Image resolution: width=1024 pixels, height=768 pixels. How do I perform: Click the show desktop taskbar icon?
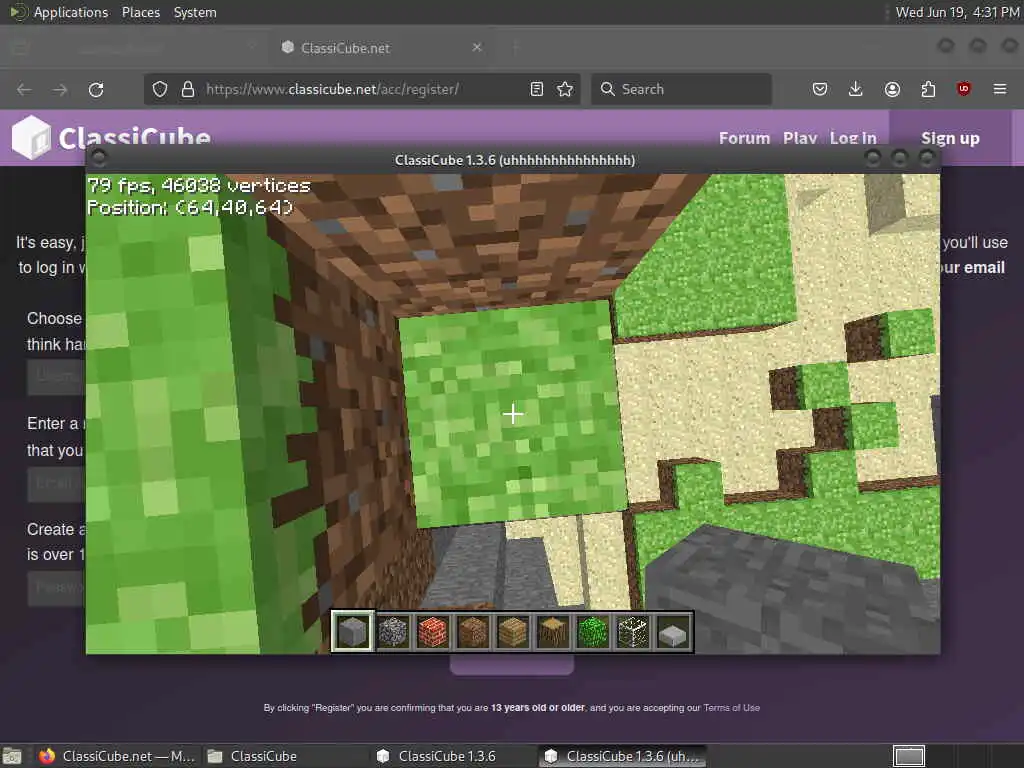pyautogui.click(x=12, y=757)
